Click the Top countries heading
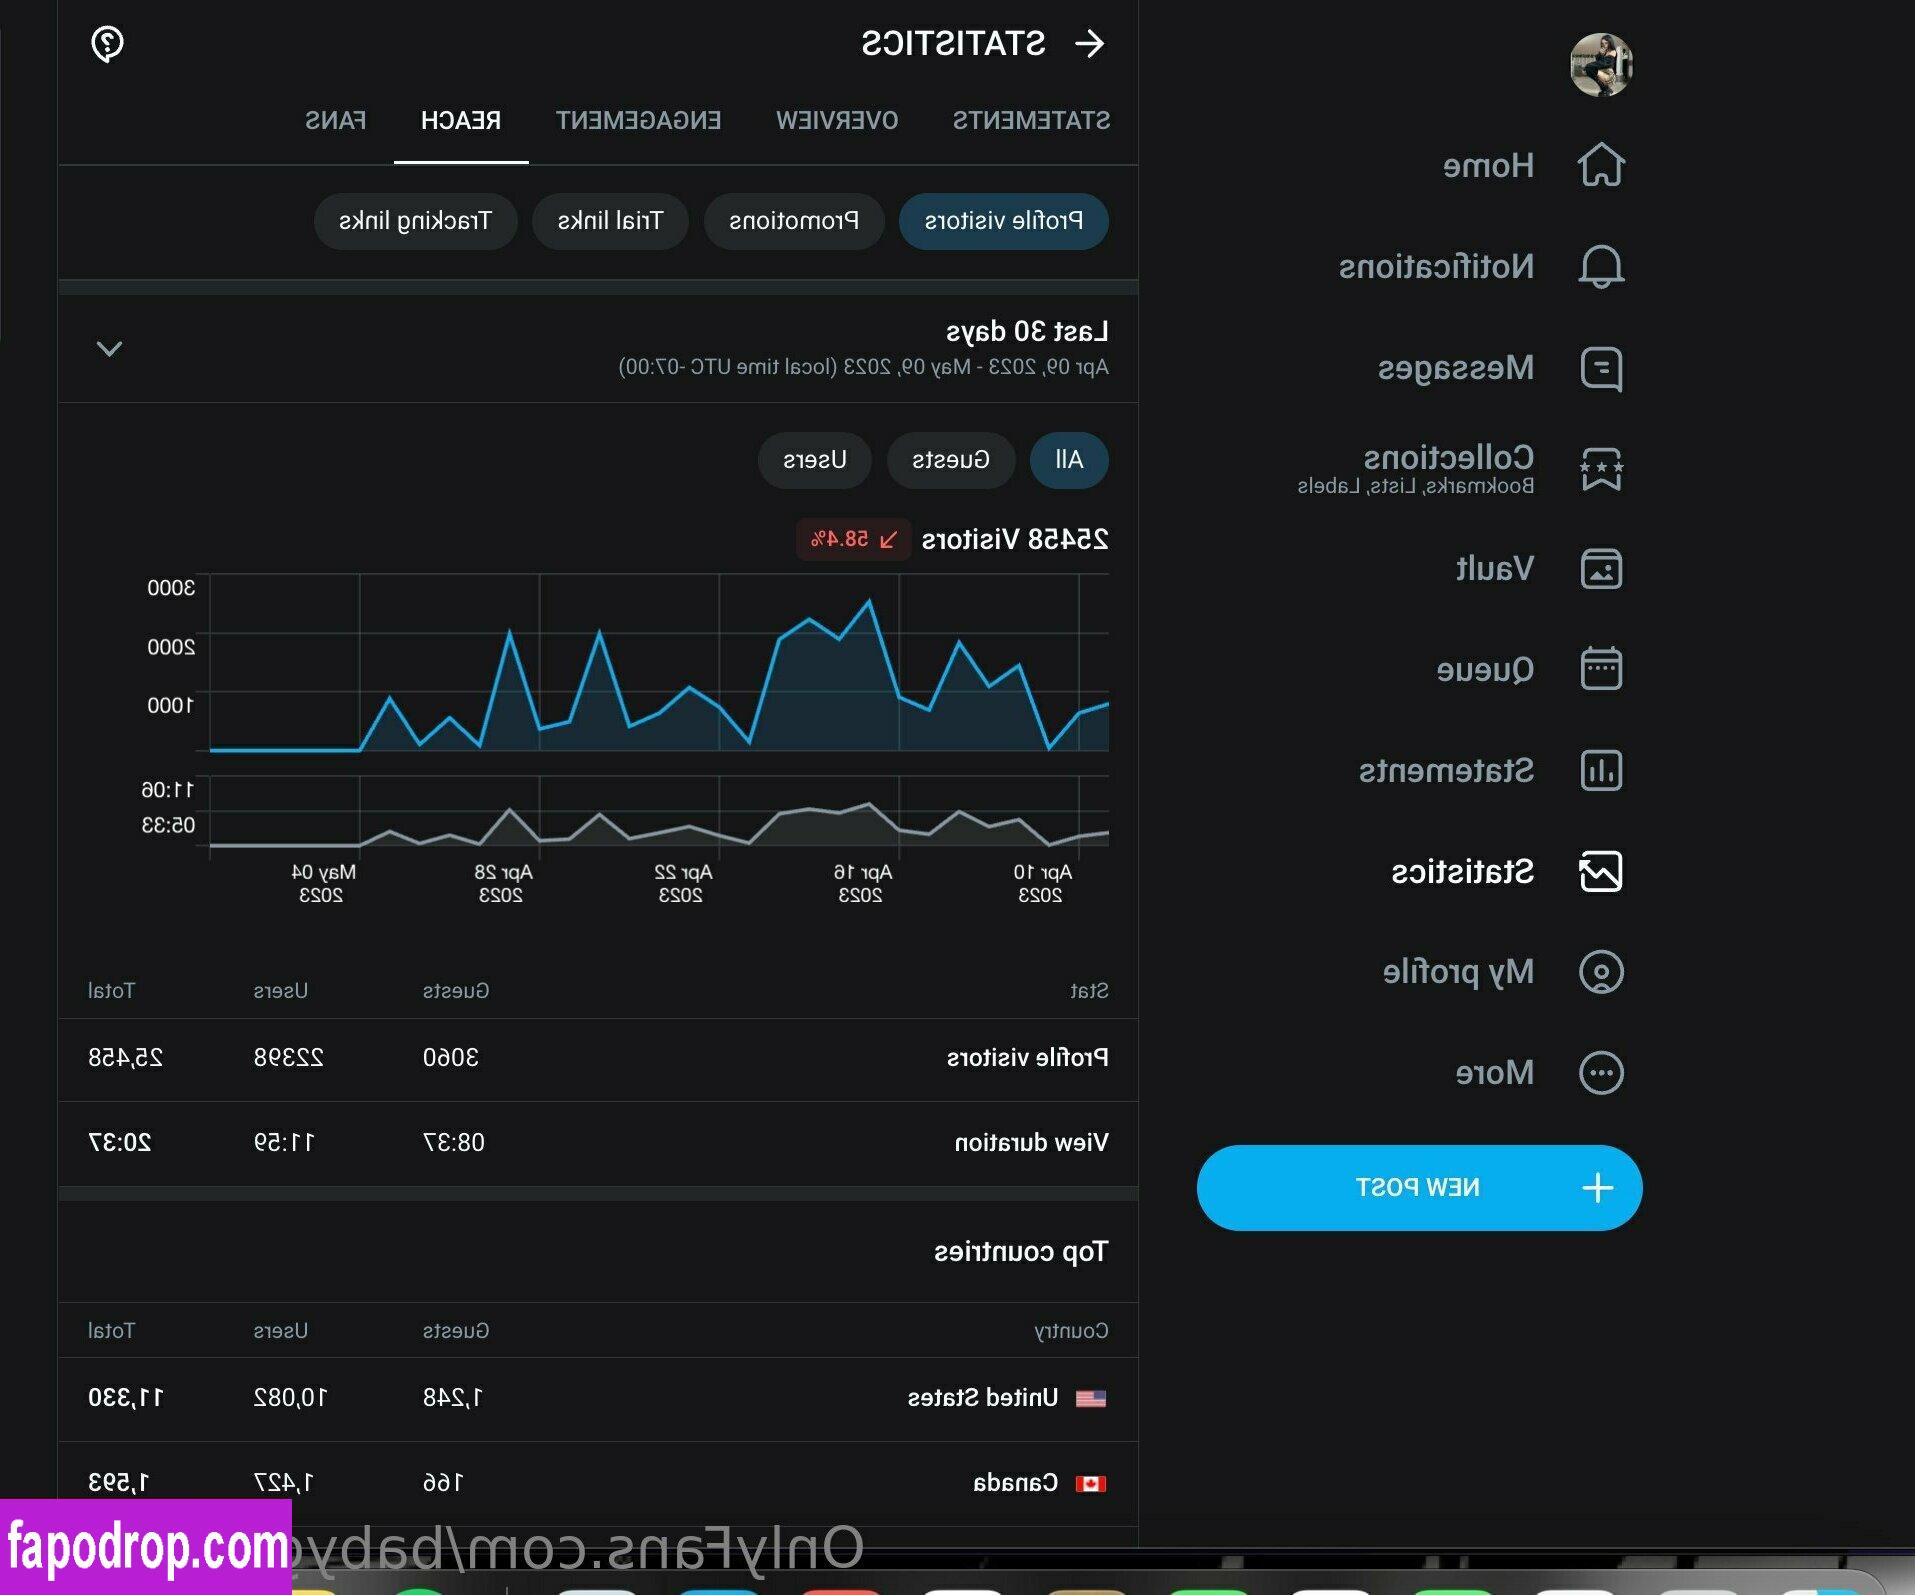1915x1595 pixels. (x=1021, y=1252)
